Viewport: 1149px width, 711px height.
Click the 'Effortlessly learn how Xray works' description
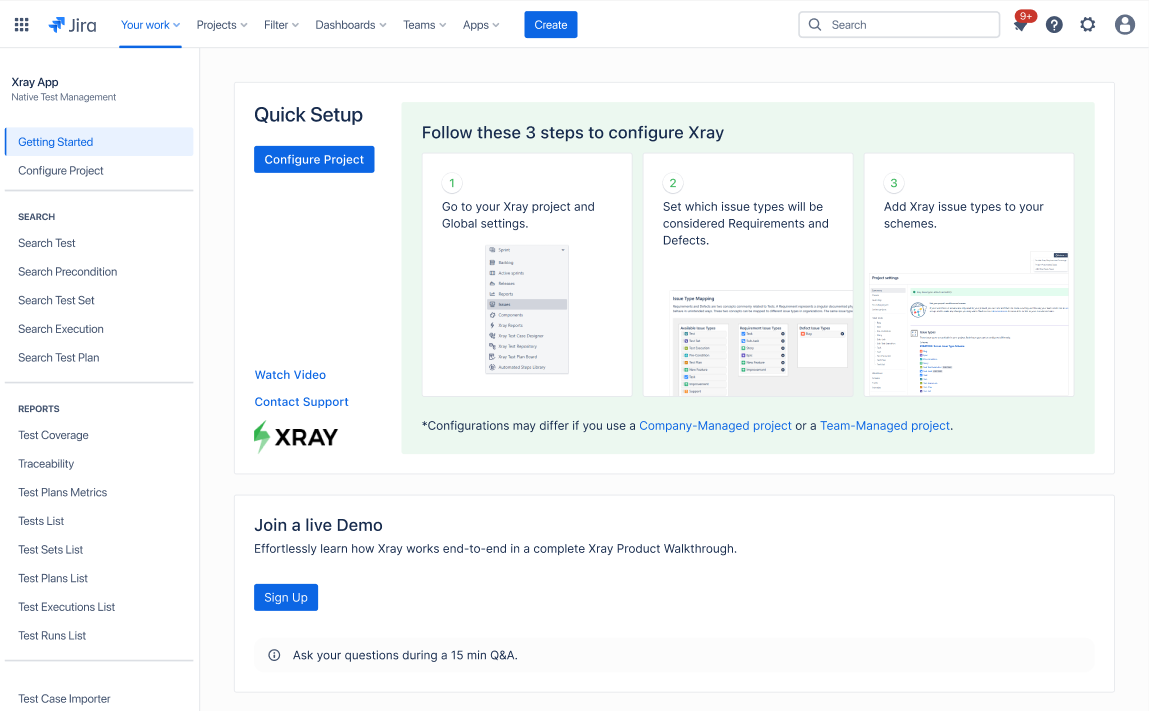point(495,549)
